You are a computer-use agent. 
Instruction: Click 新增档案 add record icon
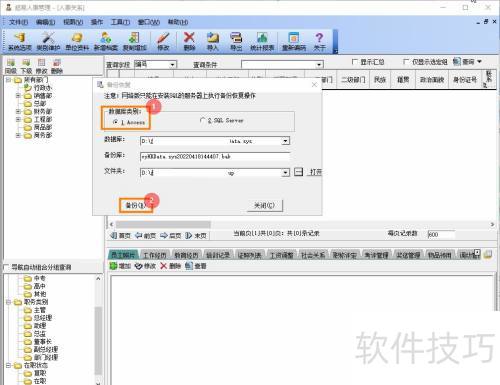[106, 41]
